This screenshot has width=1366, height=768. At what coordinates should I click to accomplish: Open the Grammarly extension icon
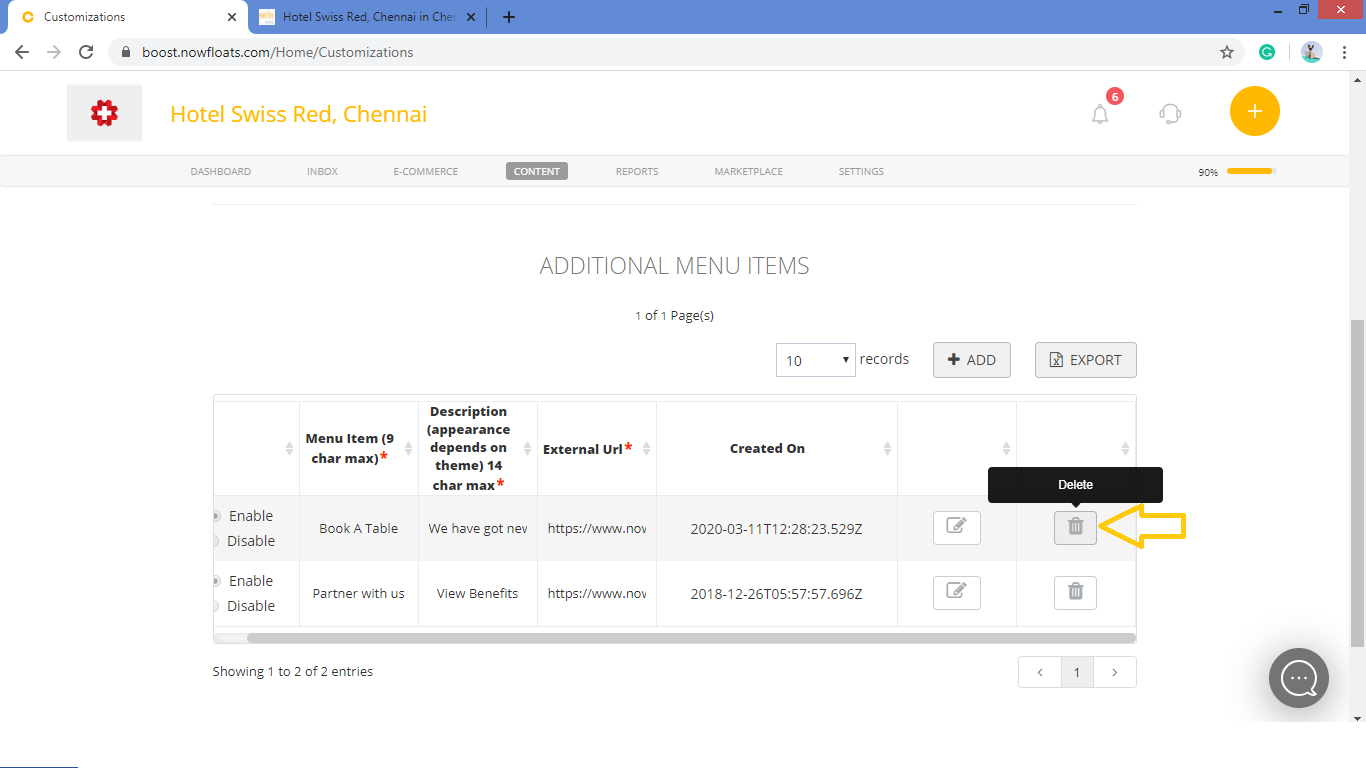pyautogui.click(x=1267, y=52)
